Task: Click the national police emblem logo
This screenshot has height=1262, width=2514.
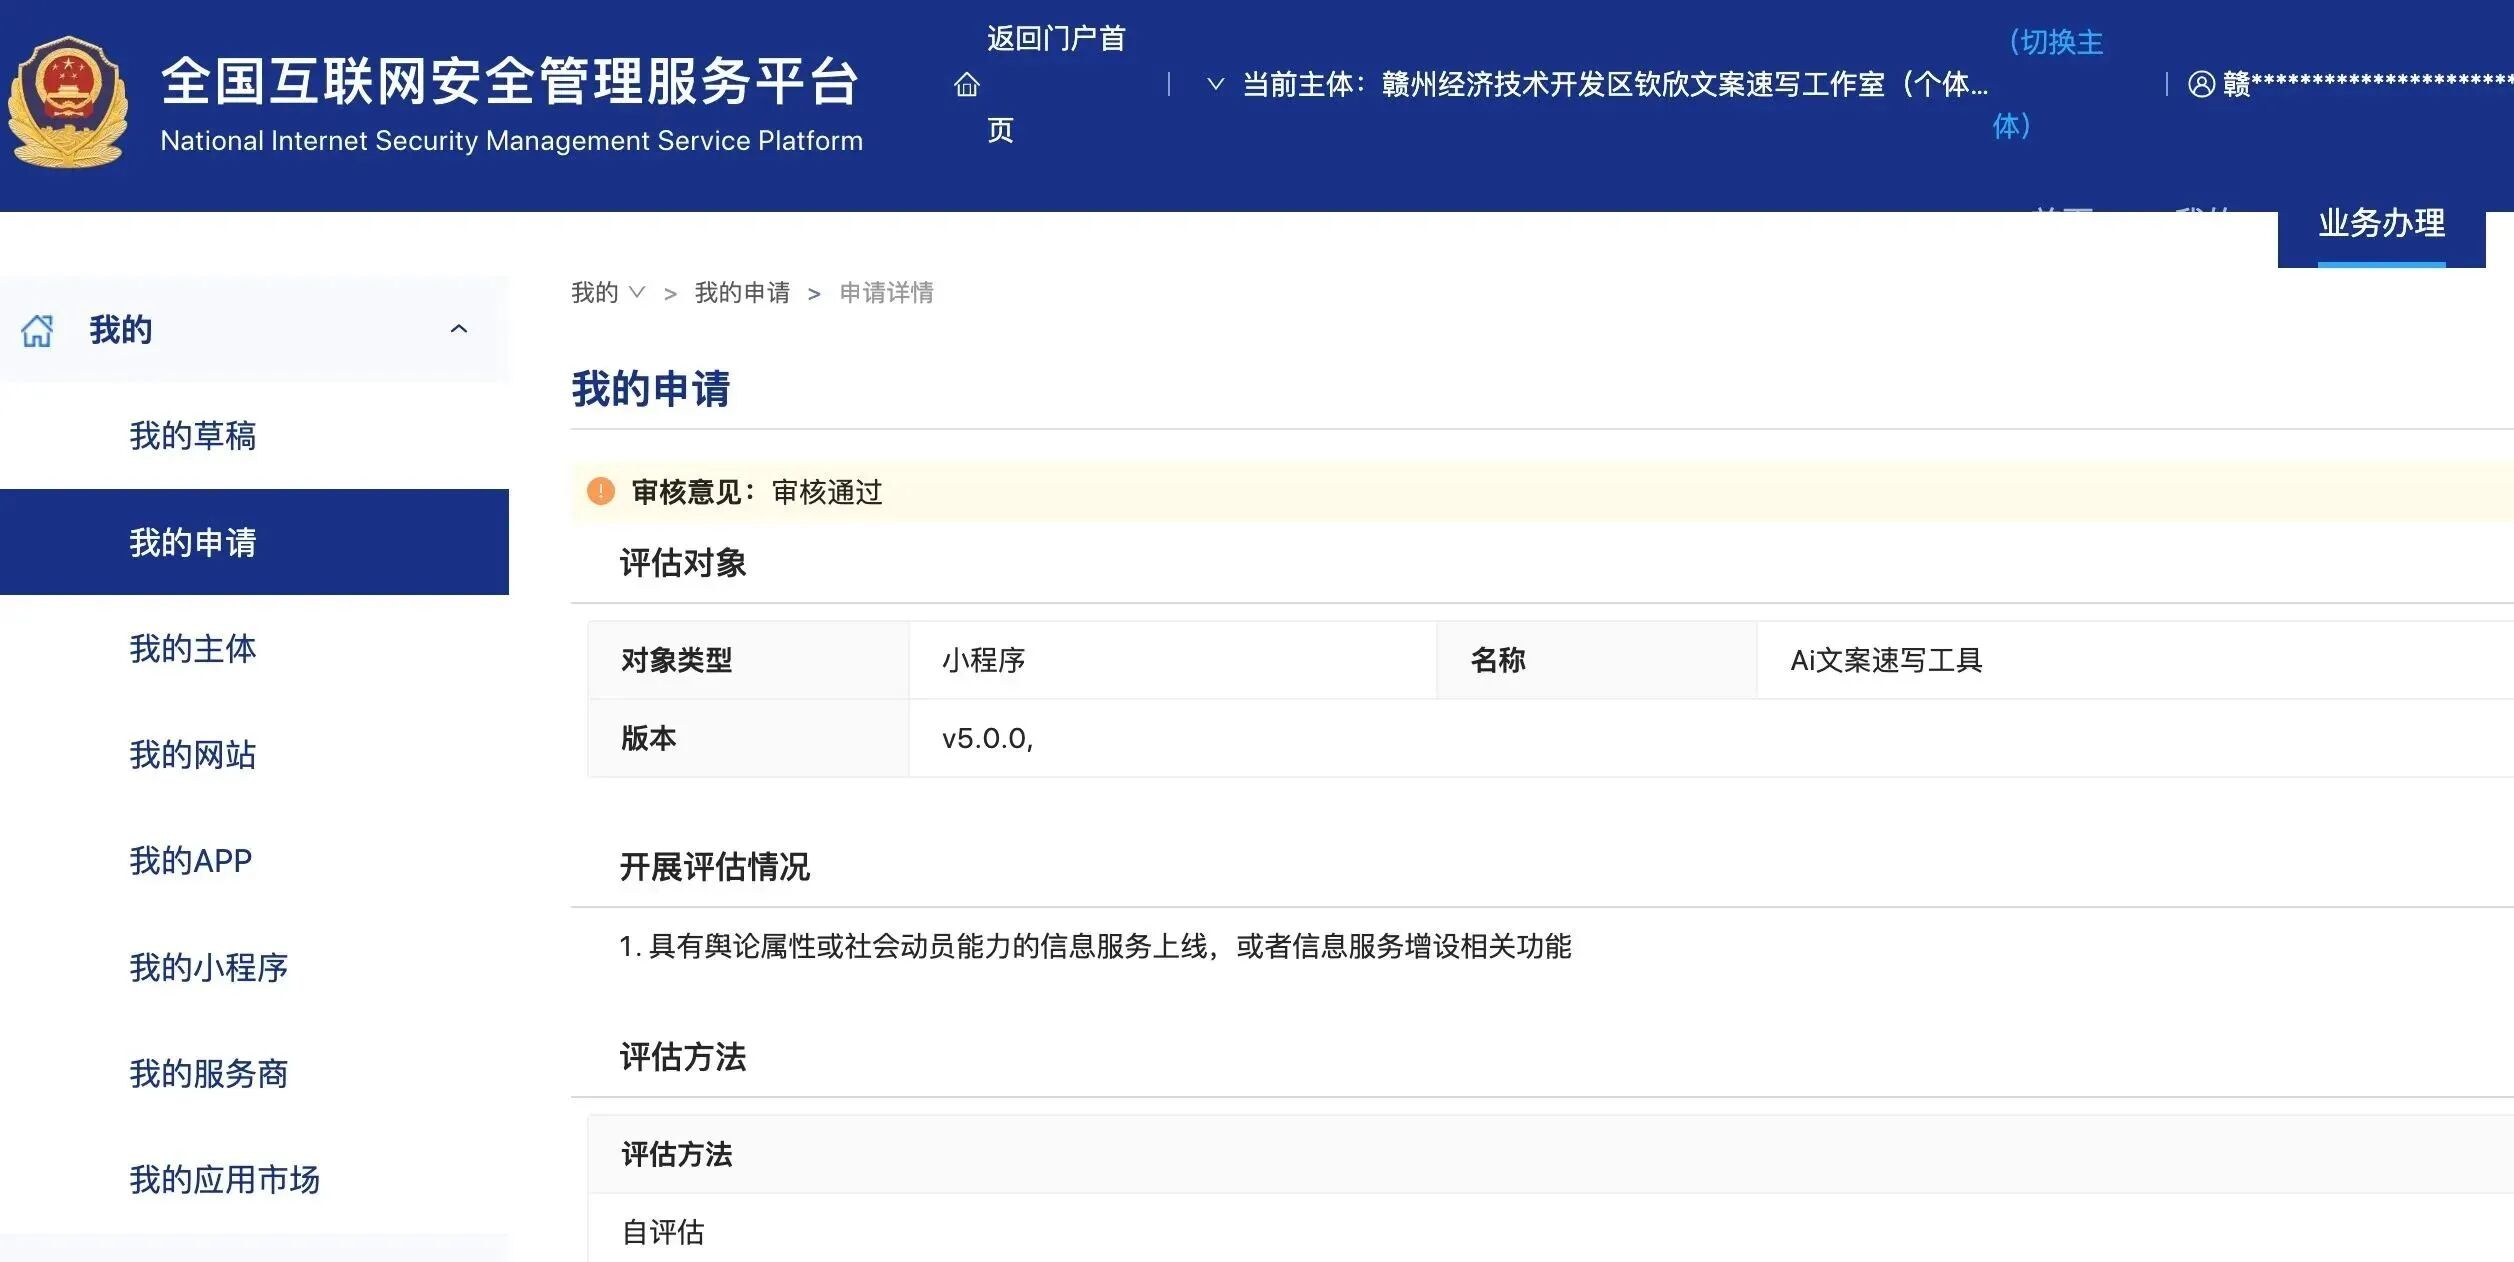Action: point(68,103)
